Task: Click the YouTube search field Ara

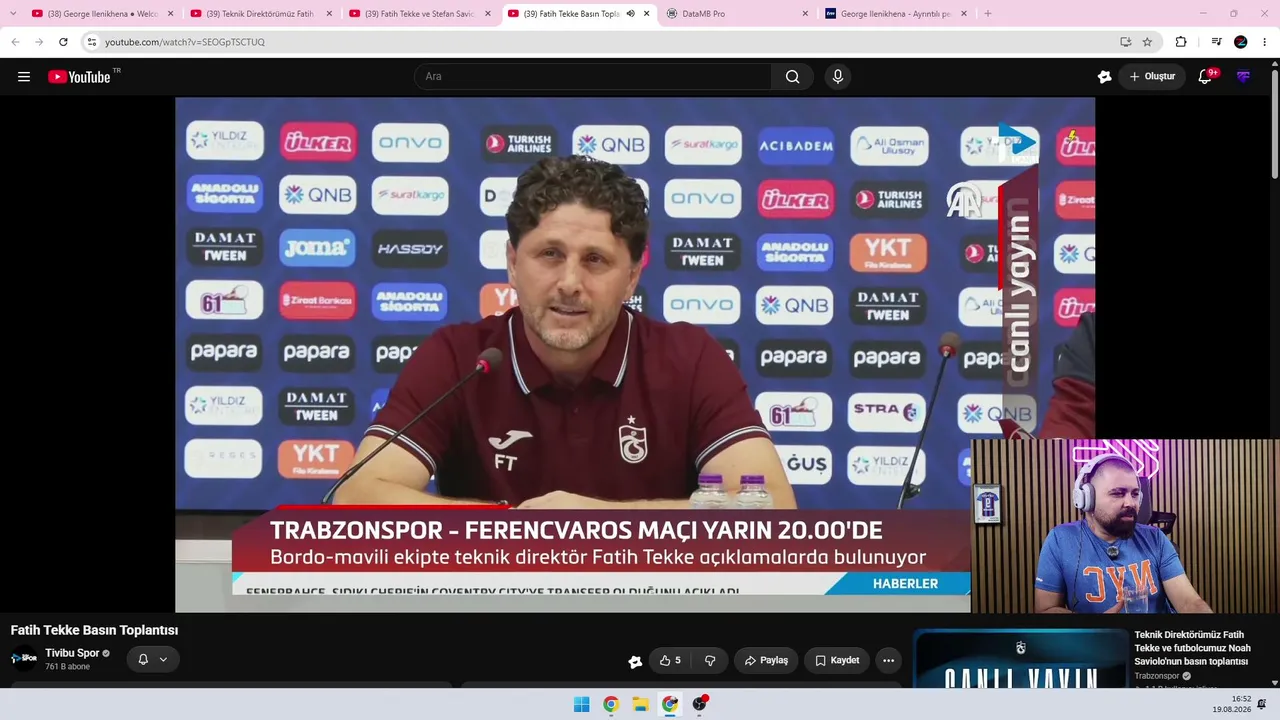Action: coord(593,77)
